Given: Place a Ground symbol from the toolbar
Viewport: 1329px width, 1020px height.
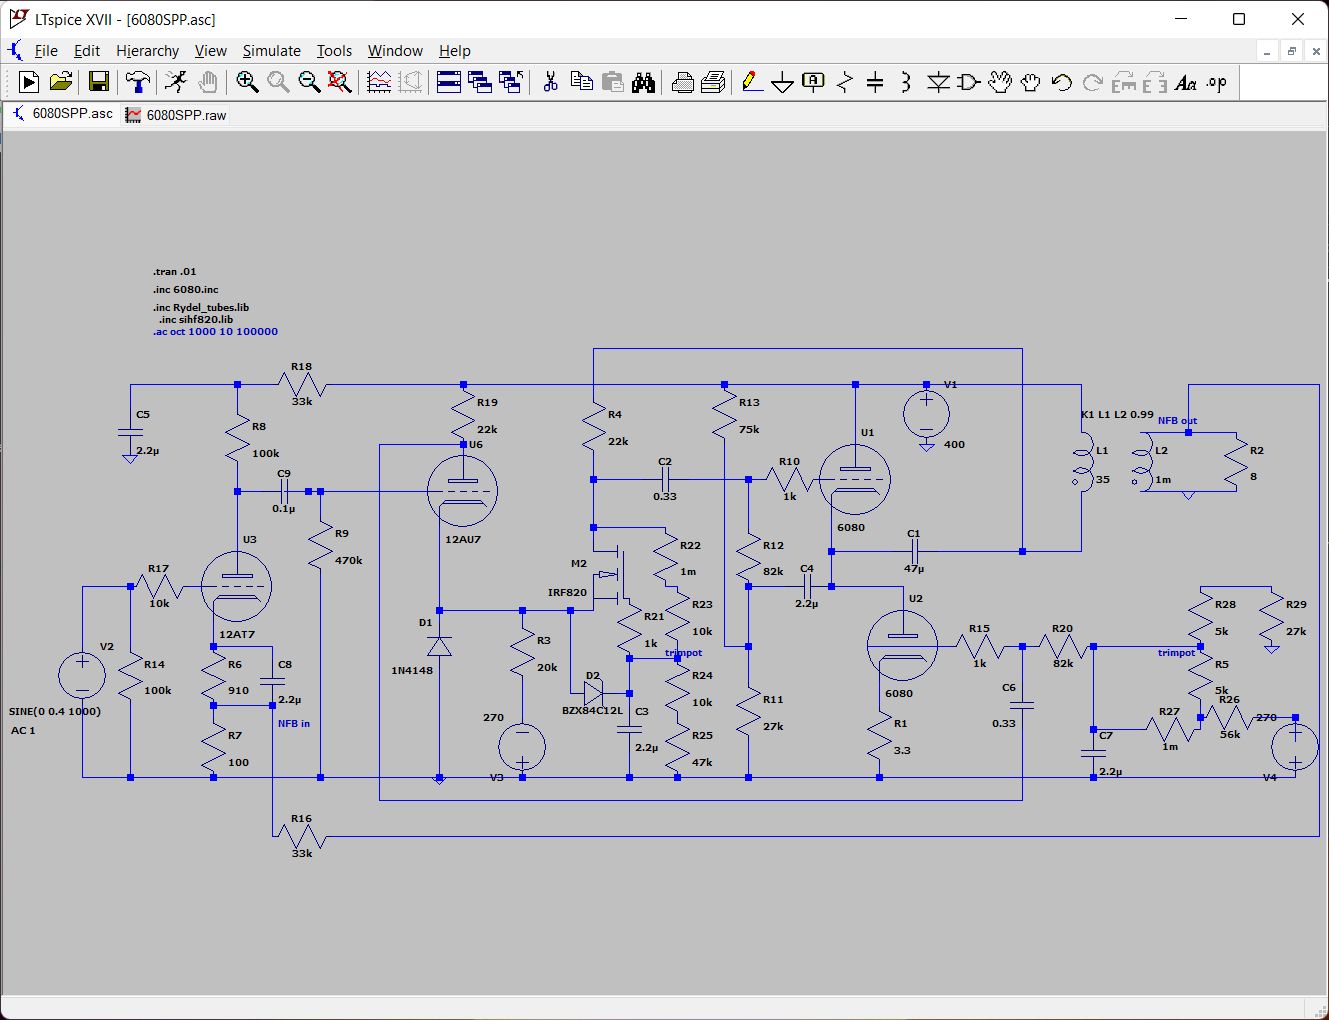Looking at the screenshot, I should (x=783, y=82).
